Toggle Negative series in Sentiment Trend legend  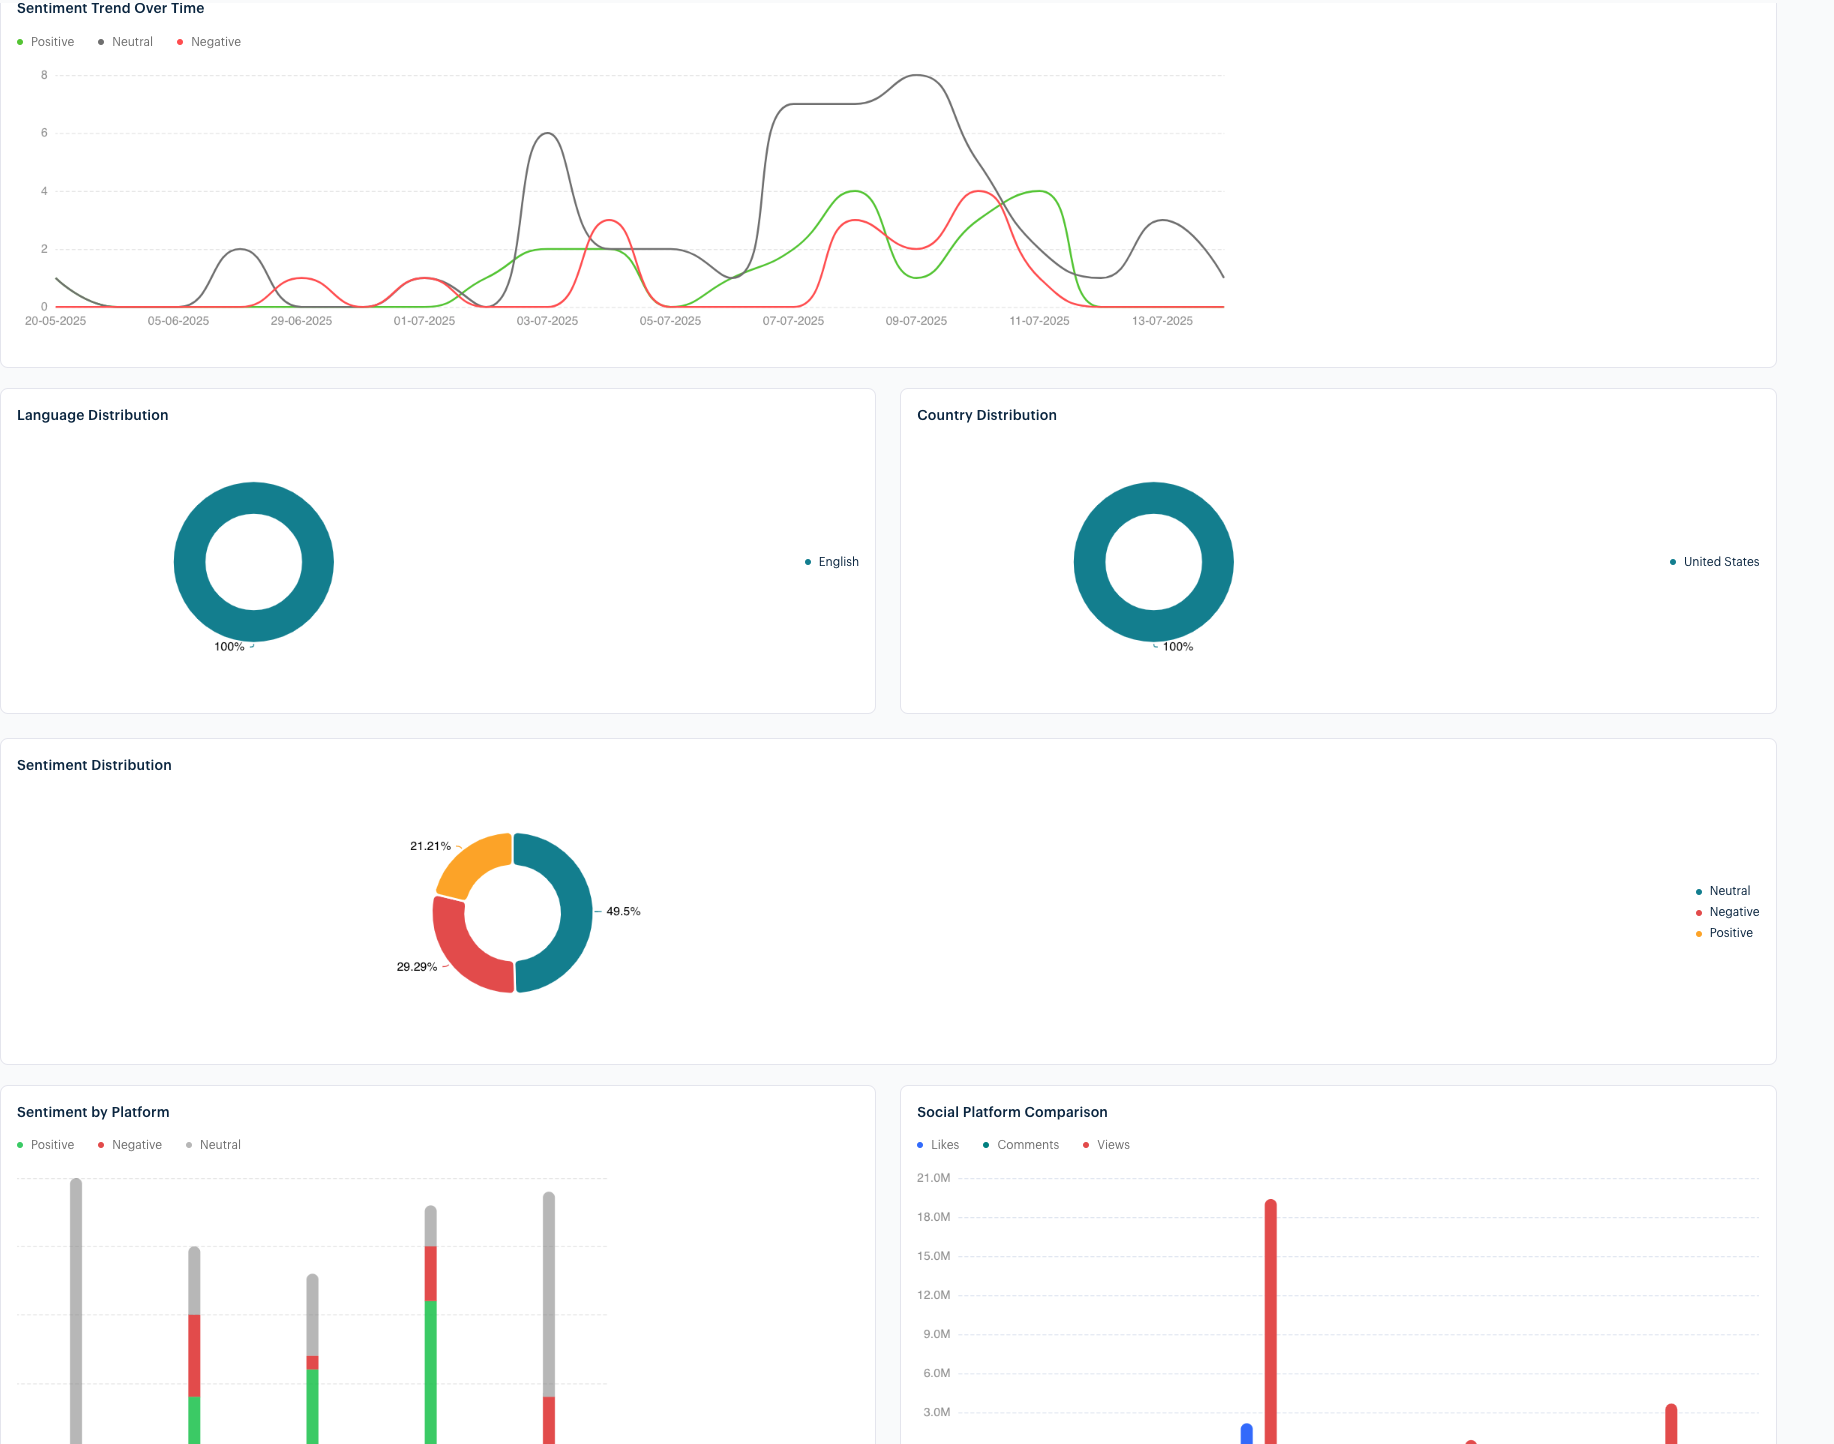click(x=209, y=42)
